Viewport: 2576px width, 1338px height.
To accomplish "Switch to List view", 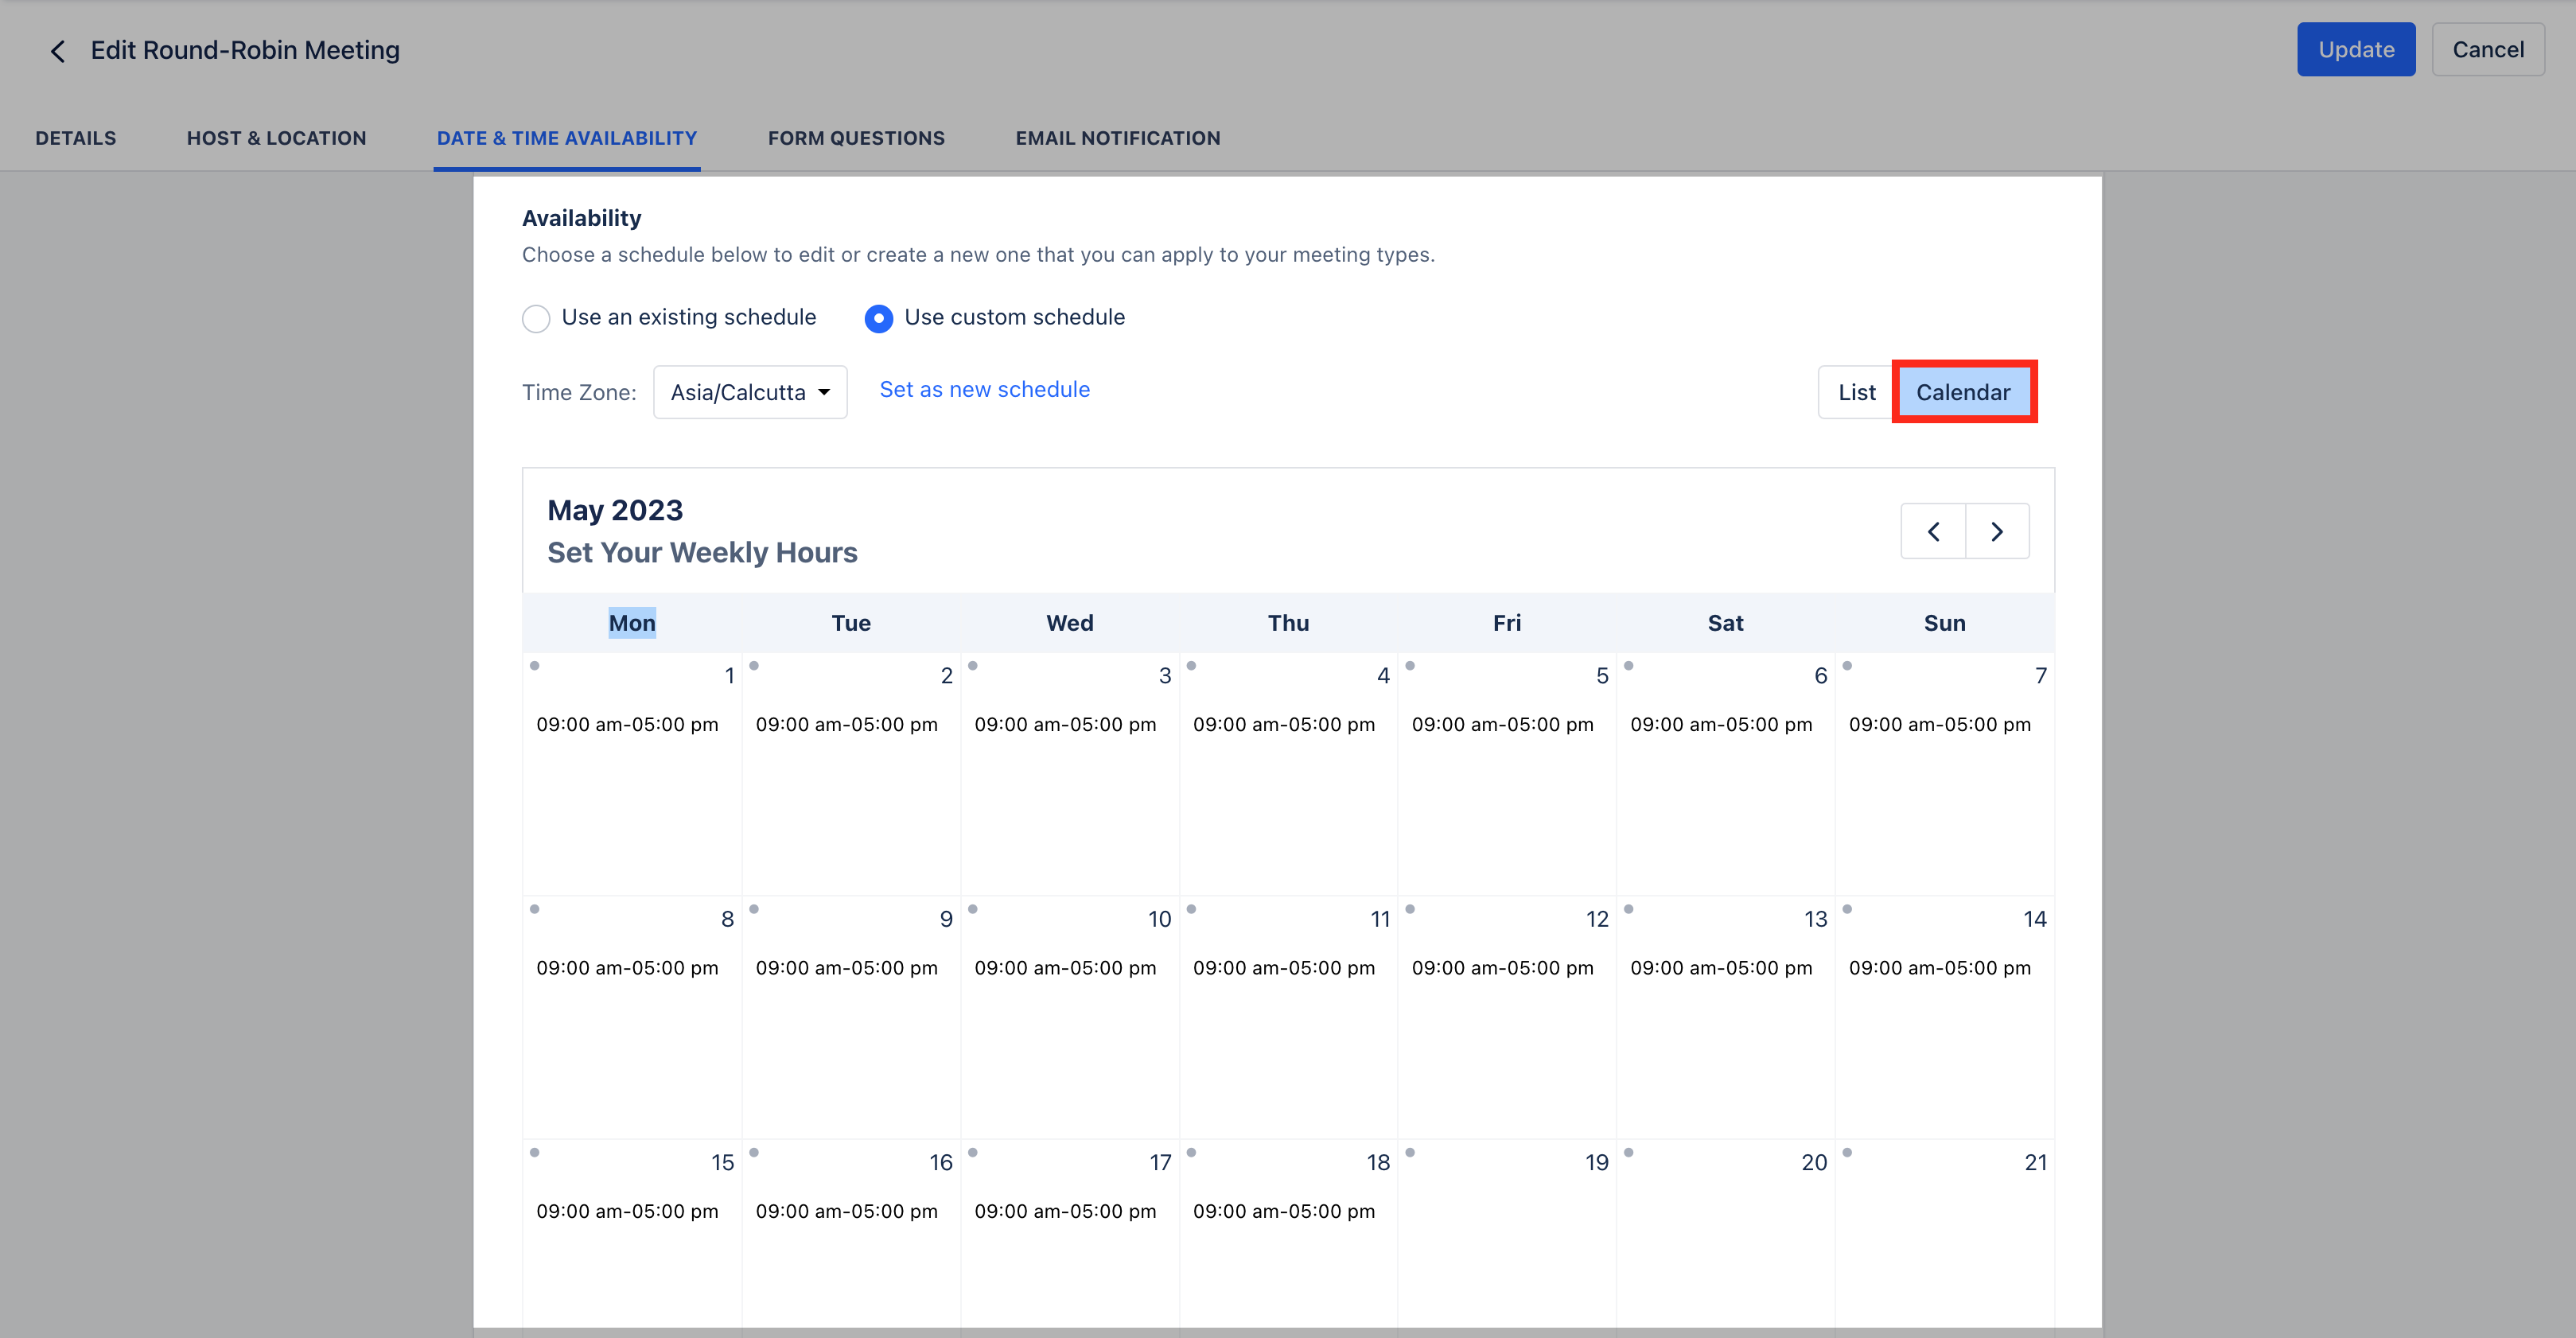I will (1856, 392).
